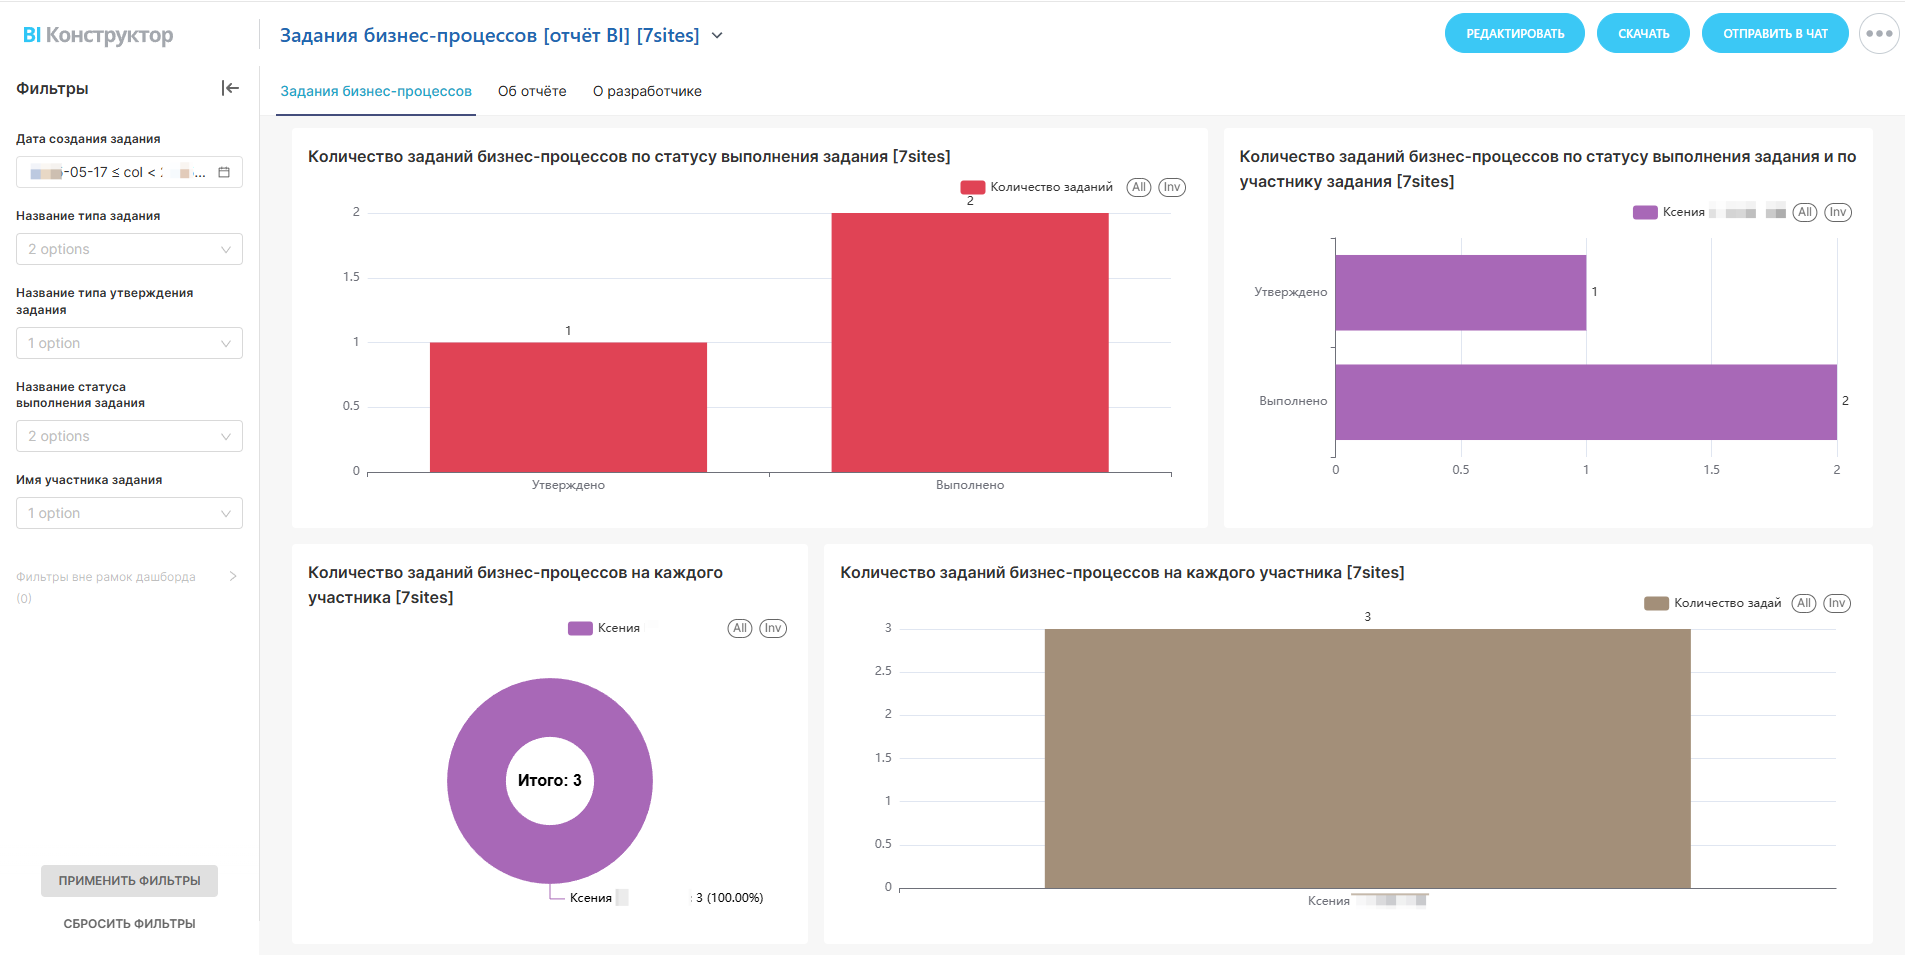Switch to Об отчёте tab

[x=532, y=91]
